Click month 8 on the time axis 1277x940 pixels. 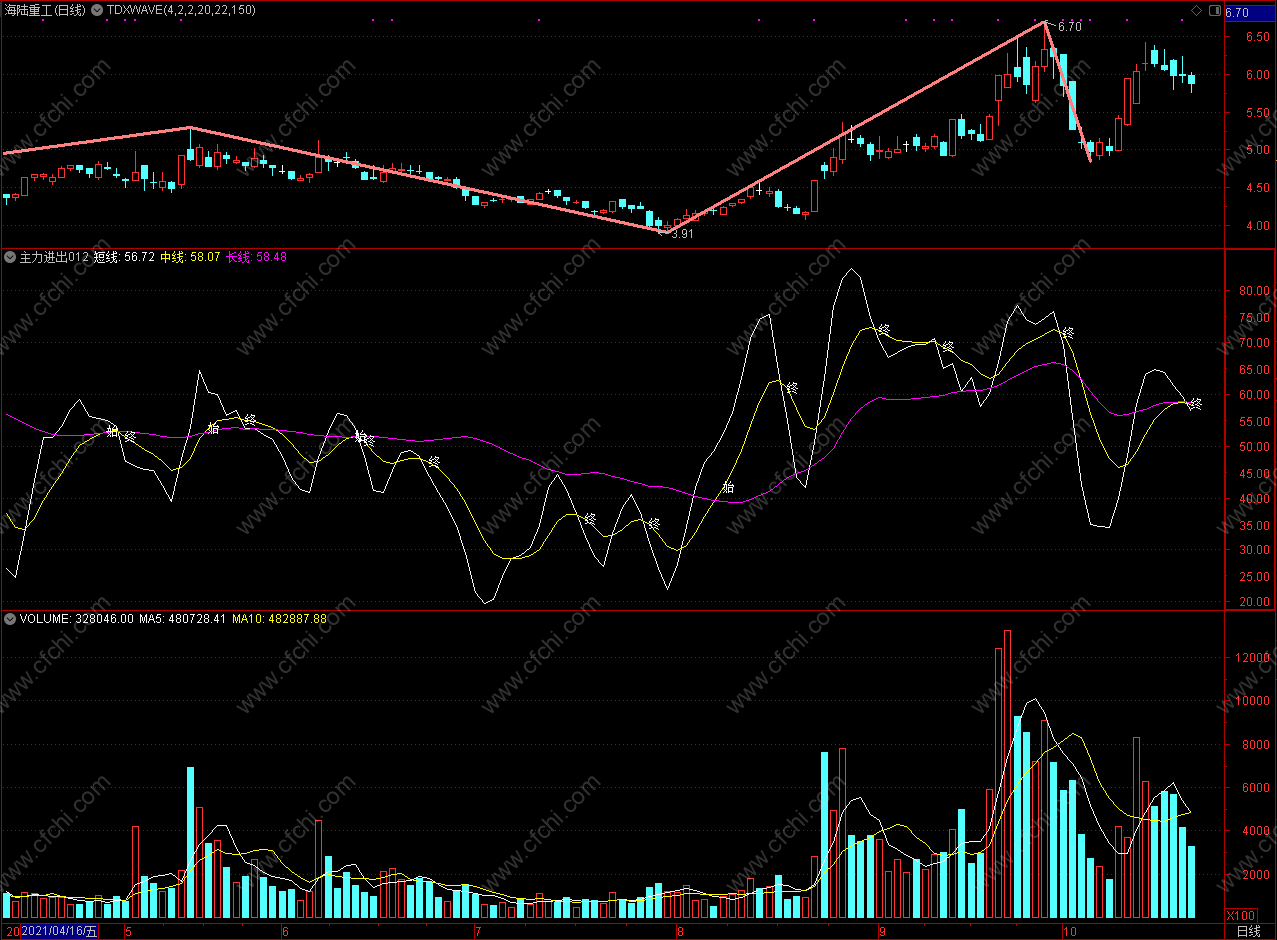(680, 931)
